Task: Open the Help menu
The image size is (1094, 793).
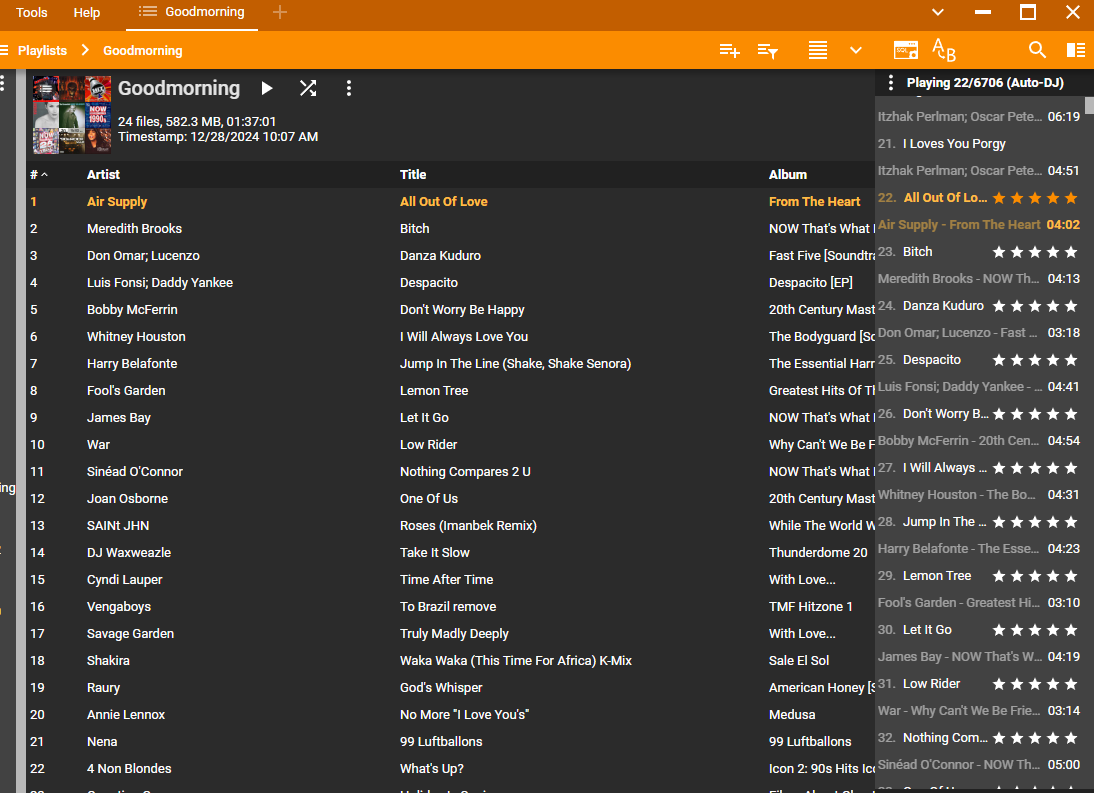Action: point(87,13)
